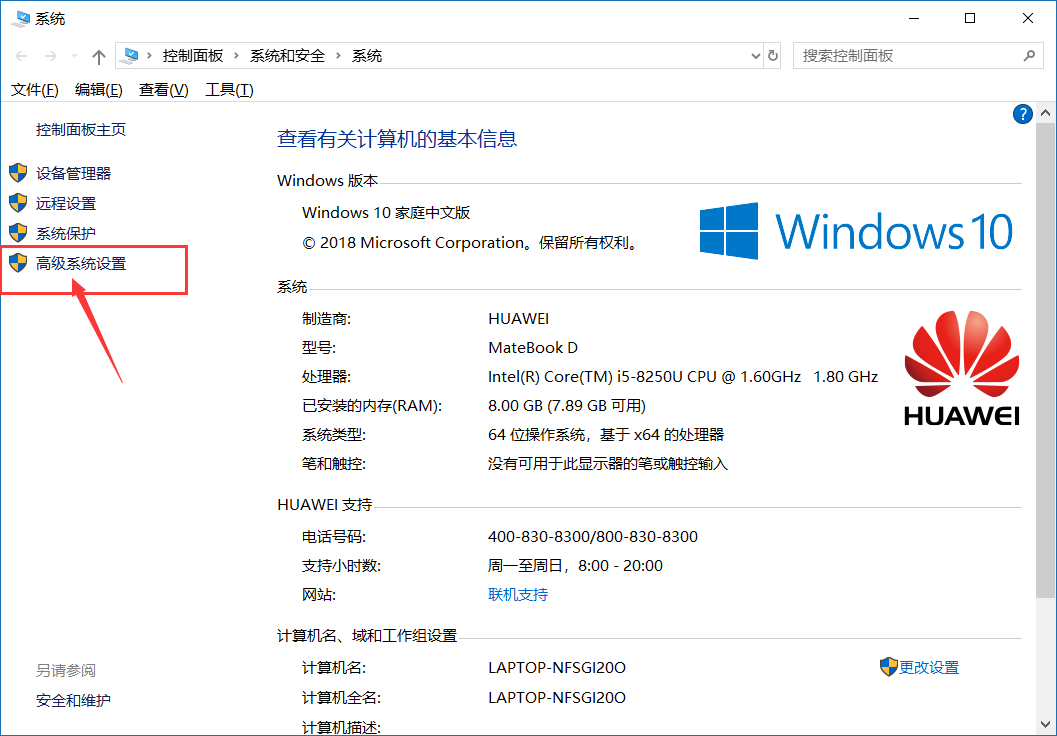Close the 系统 window
Viewport: 1057px width, 736px height.
[x=1027, y=18]
